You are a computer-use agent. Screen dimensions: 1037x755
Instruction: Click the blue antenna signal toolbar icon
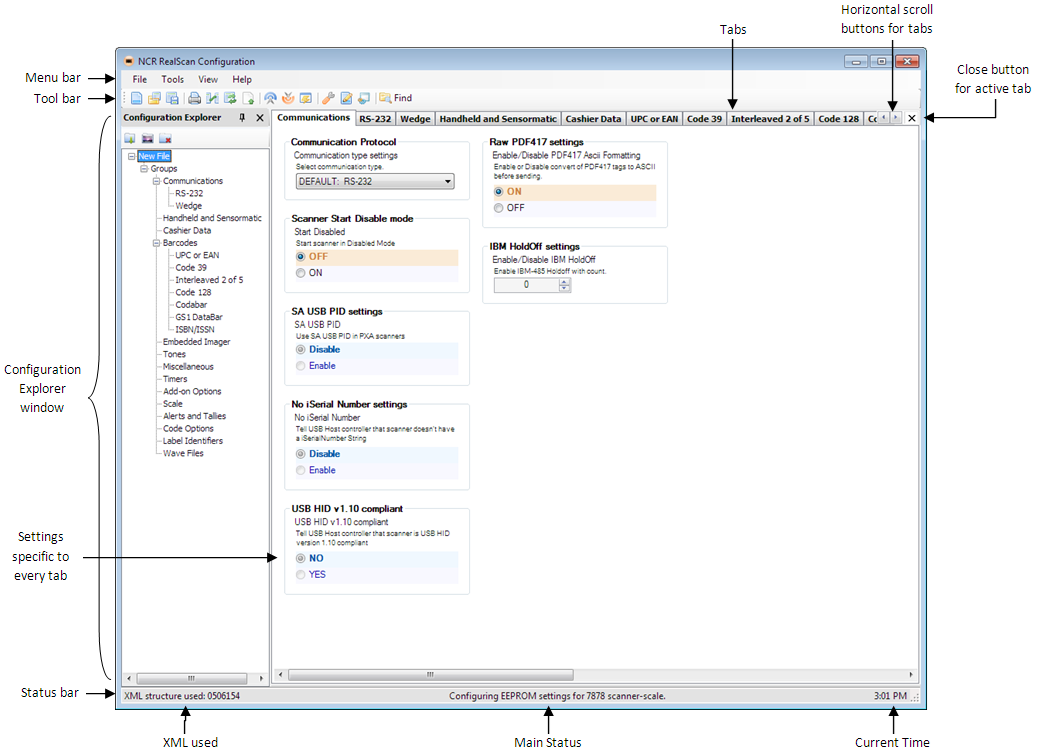[x=270, y=99]
